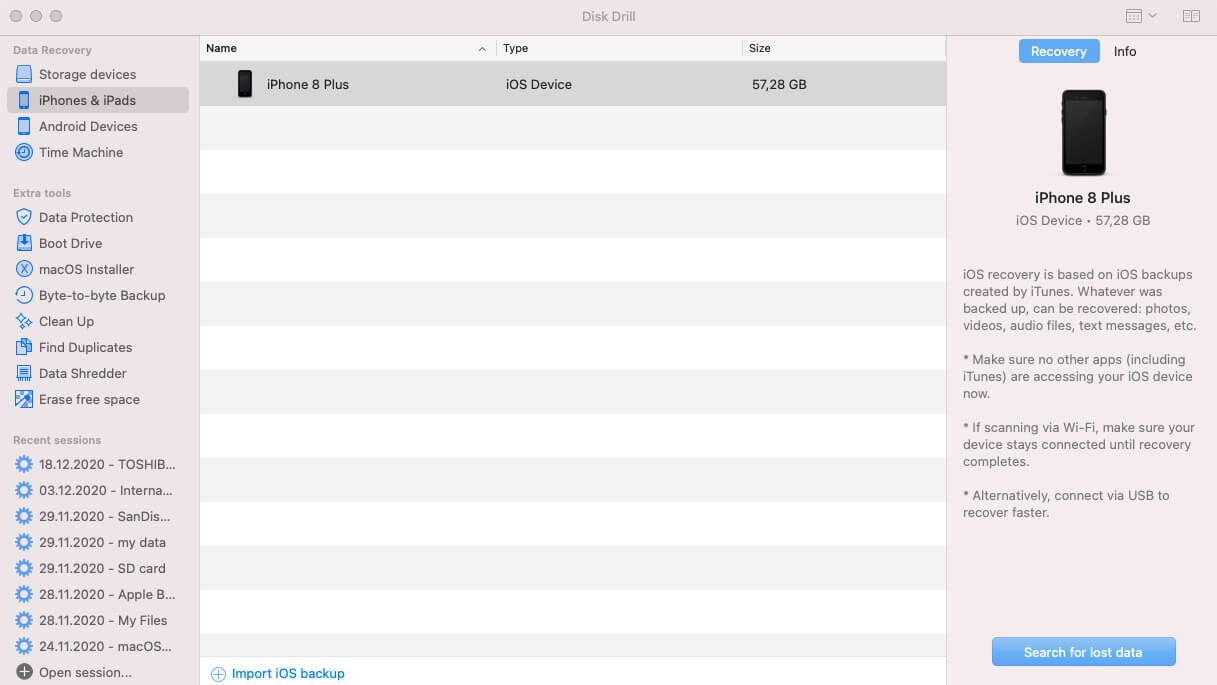Screen dimensions: 1217x685
Task: Click the iPhone 8 Plus title in right panel
Action: pyautogui.click(x=1083, y=198)
